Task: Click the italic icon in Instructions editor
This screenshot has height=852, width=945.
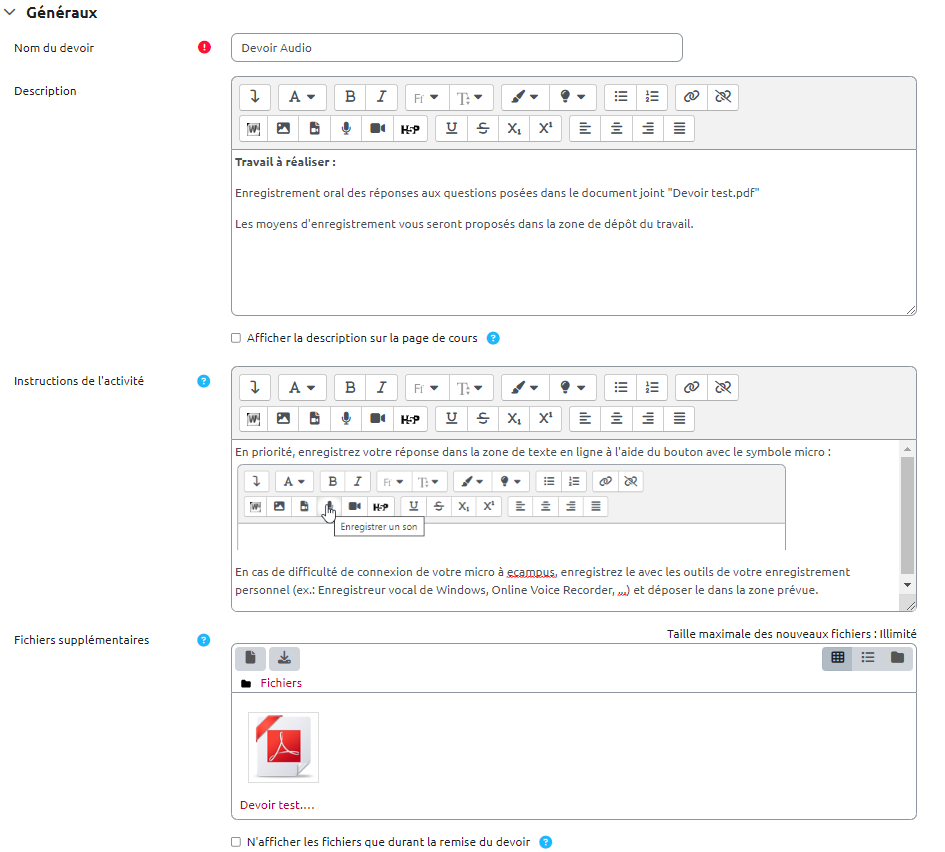Action: coord(381,387)
